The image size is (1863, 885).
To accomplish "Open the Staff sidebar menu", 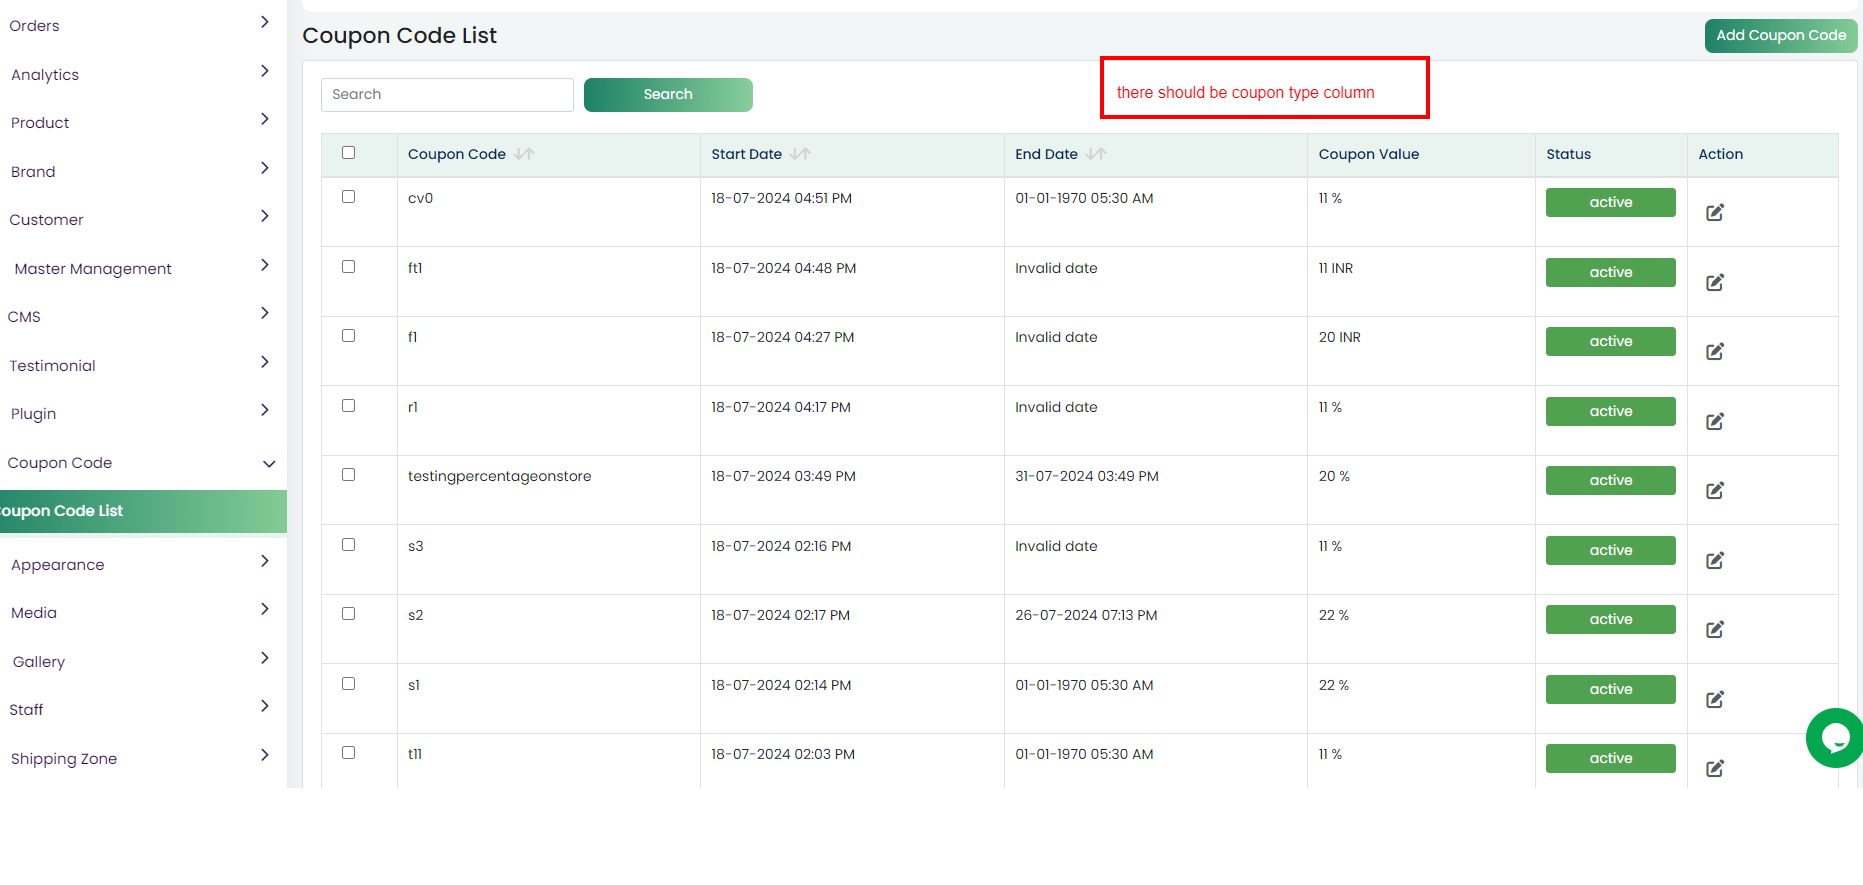I will coord(26,710).
